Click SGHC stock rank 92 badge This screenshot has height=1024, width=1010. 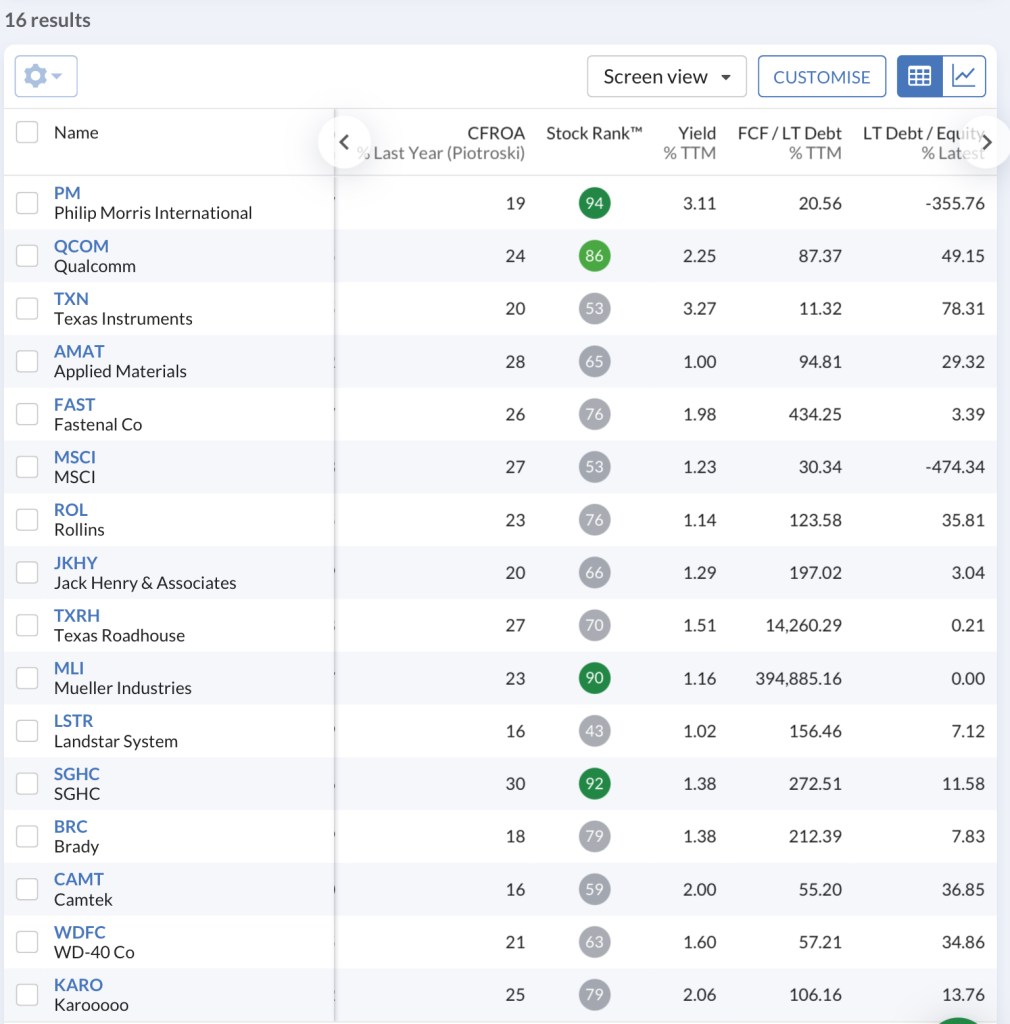click(x=594, y=784)
